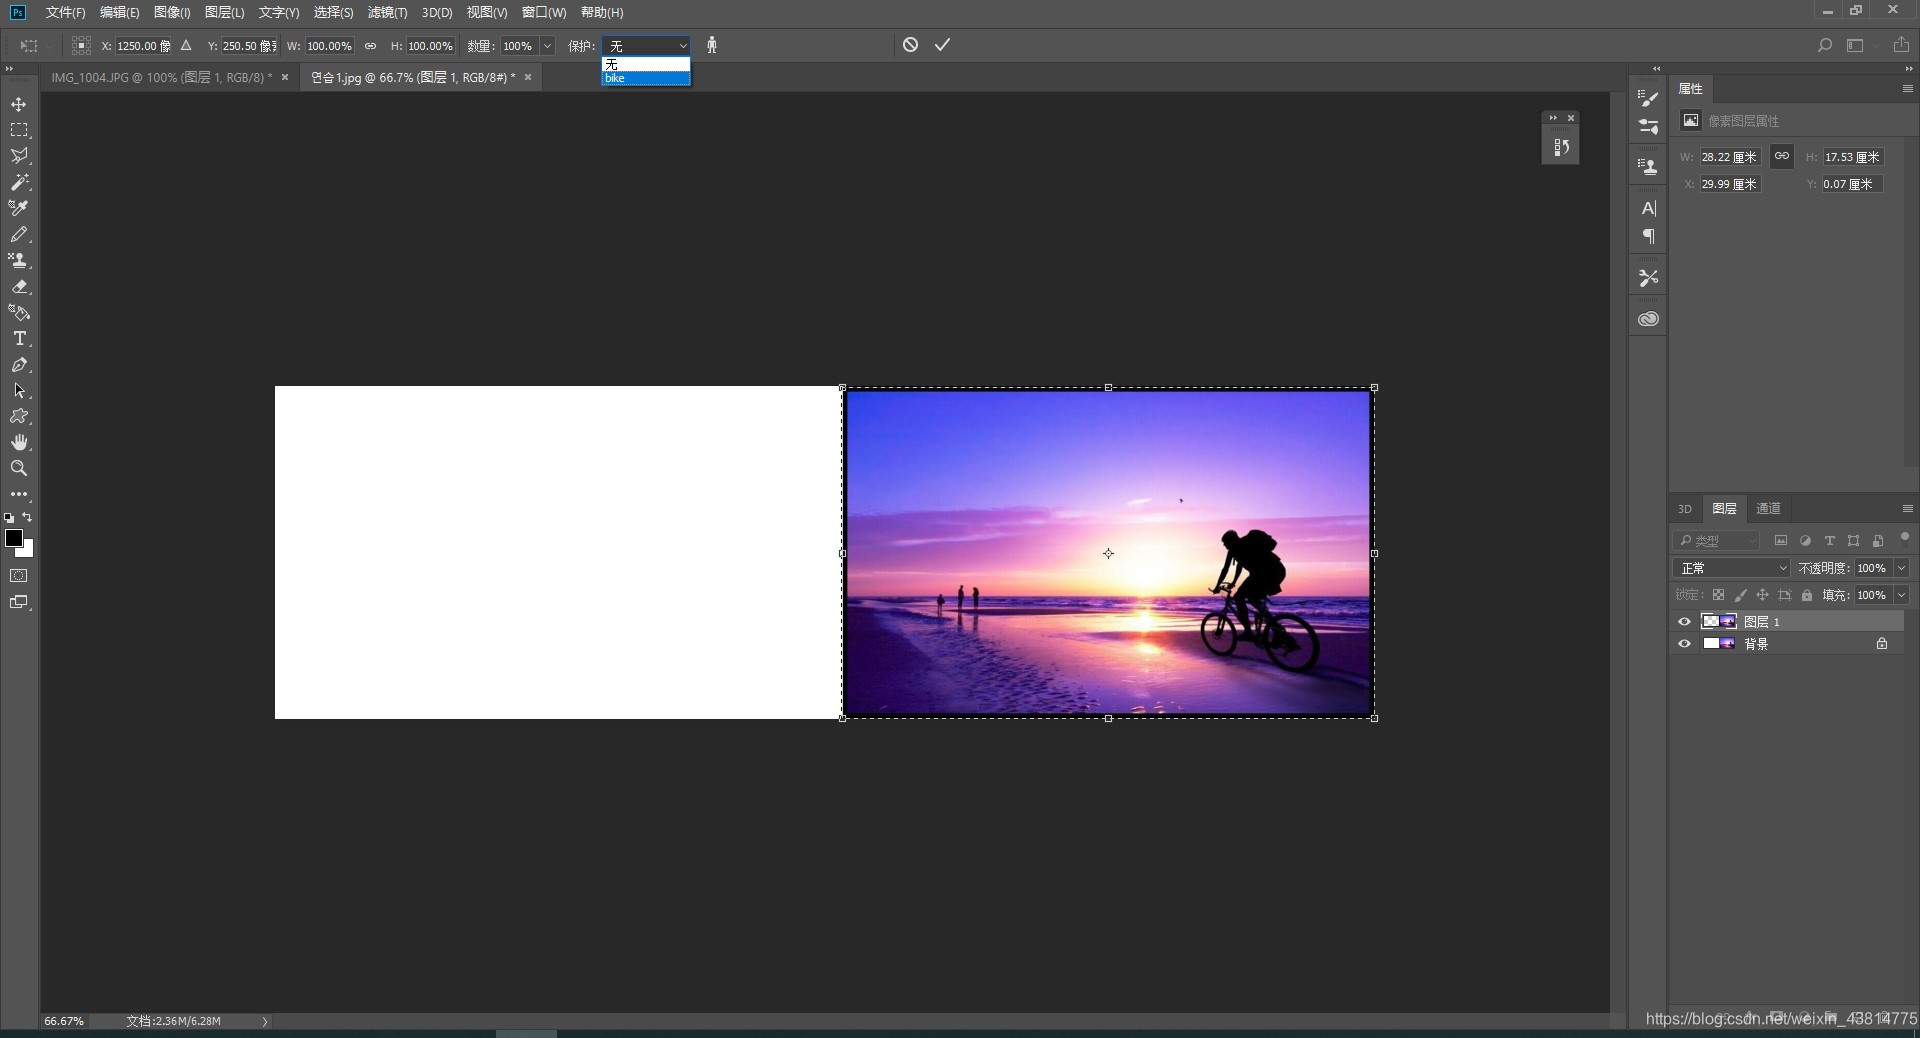Select the Zoom tool
Image resolution: width=1928 pixels, height=1038 pixels.
[19, 469]
